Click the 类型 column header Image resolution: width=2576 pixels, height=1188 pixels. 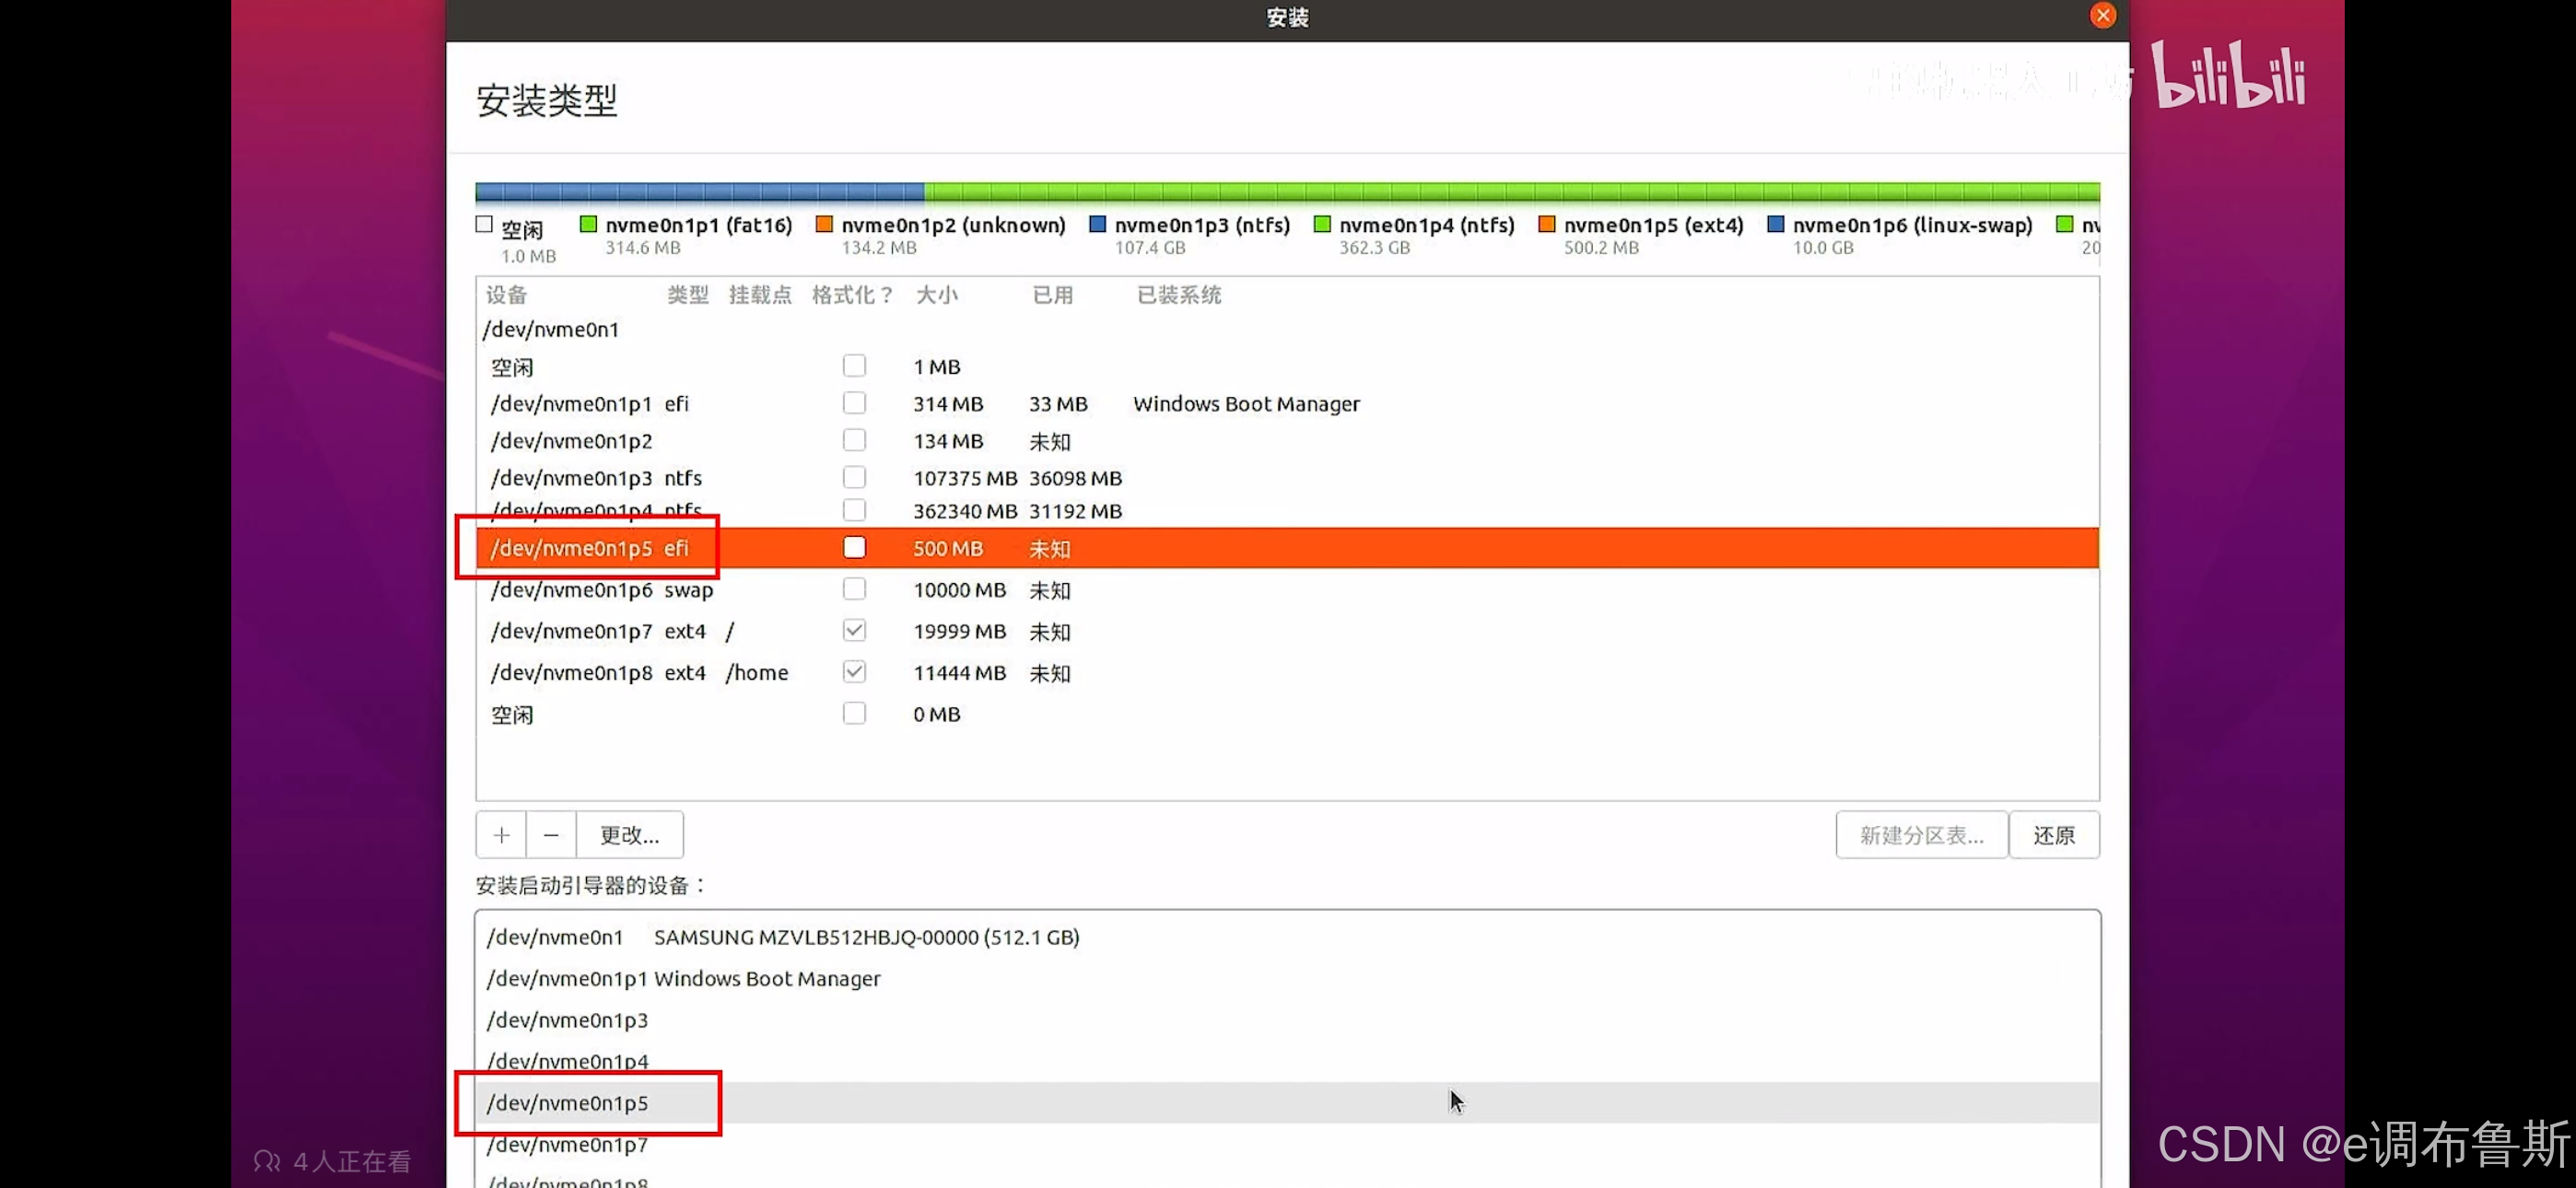[x=687, y=295]
